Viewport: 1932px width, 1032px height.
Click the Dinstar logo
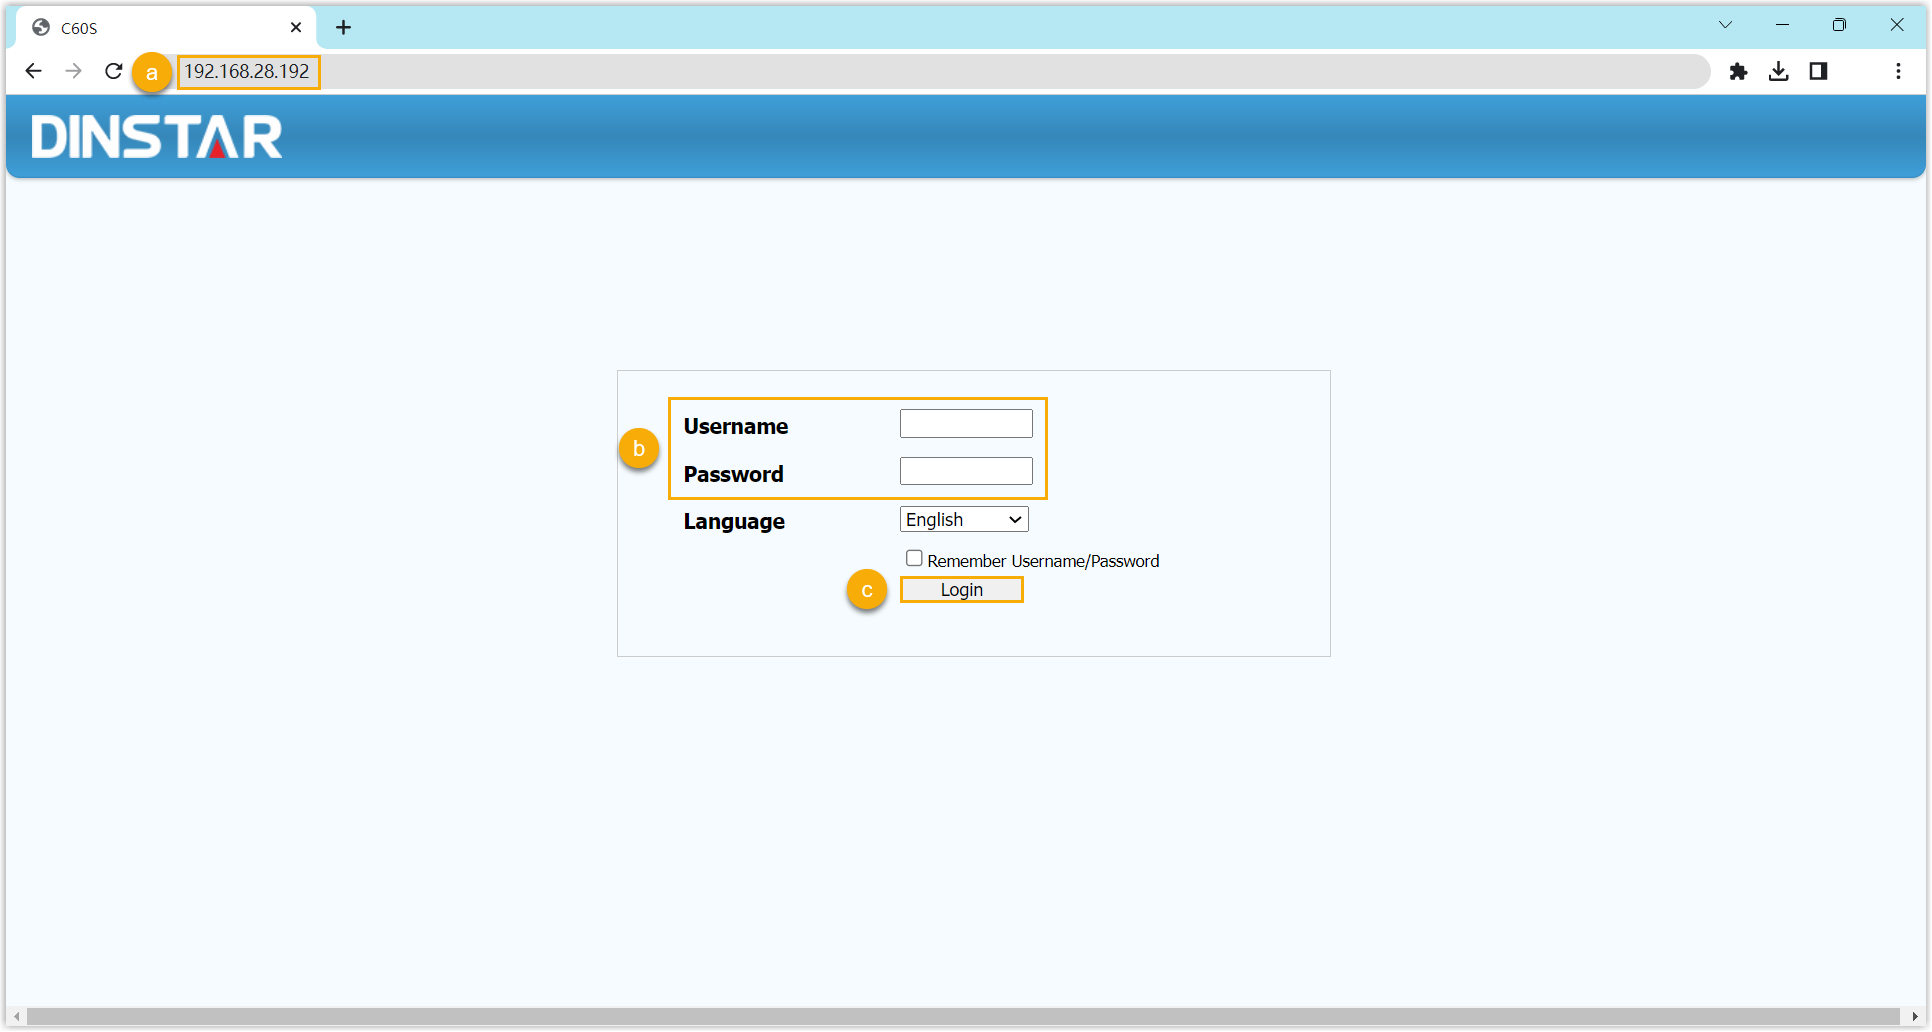click(x=157, y=137)
